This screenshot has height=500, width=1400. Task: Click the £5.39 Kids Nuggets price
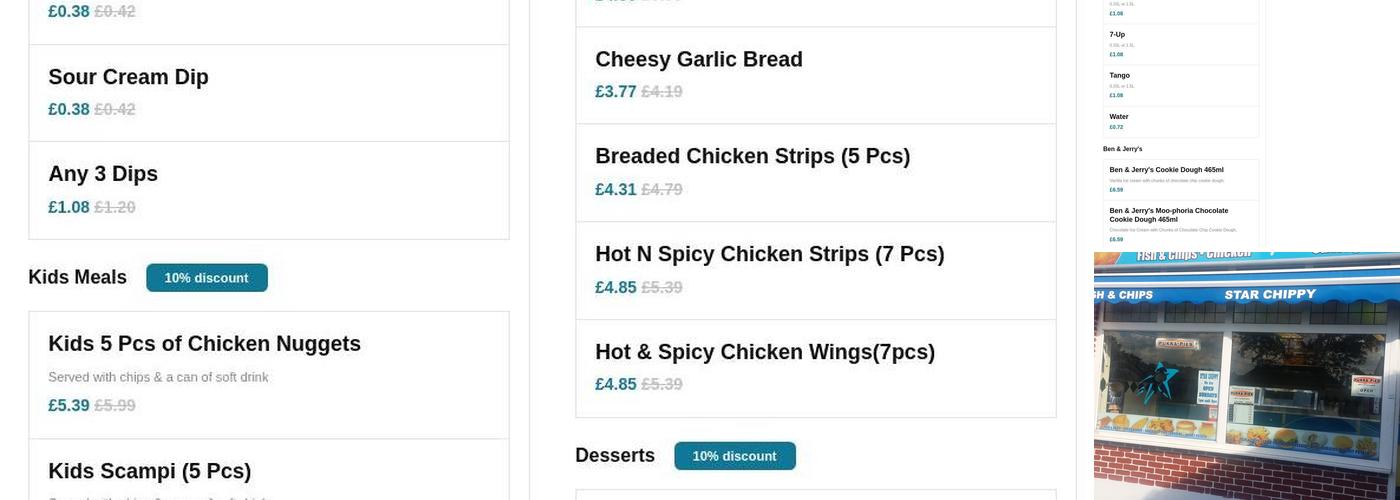[69, 406]
